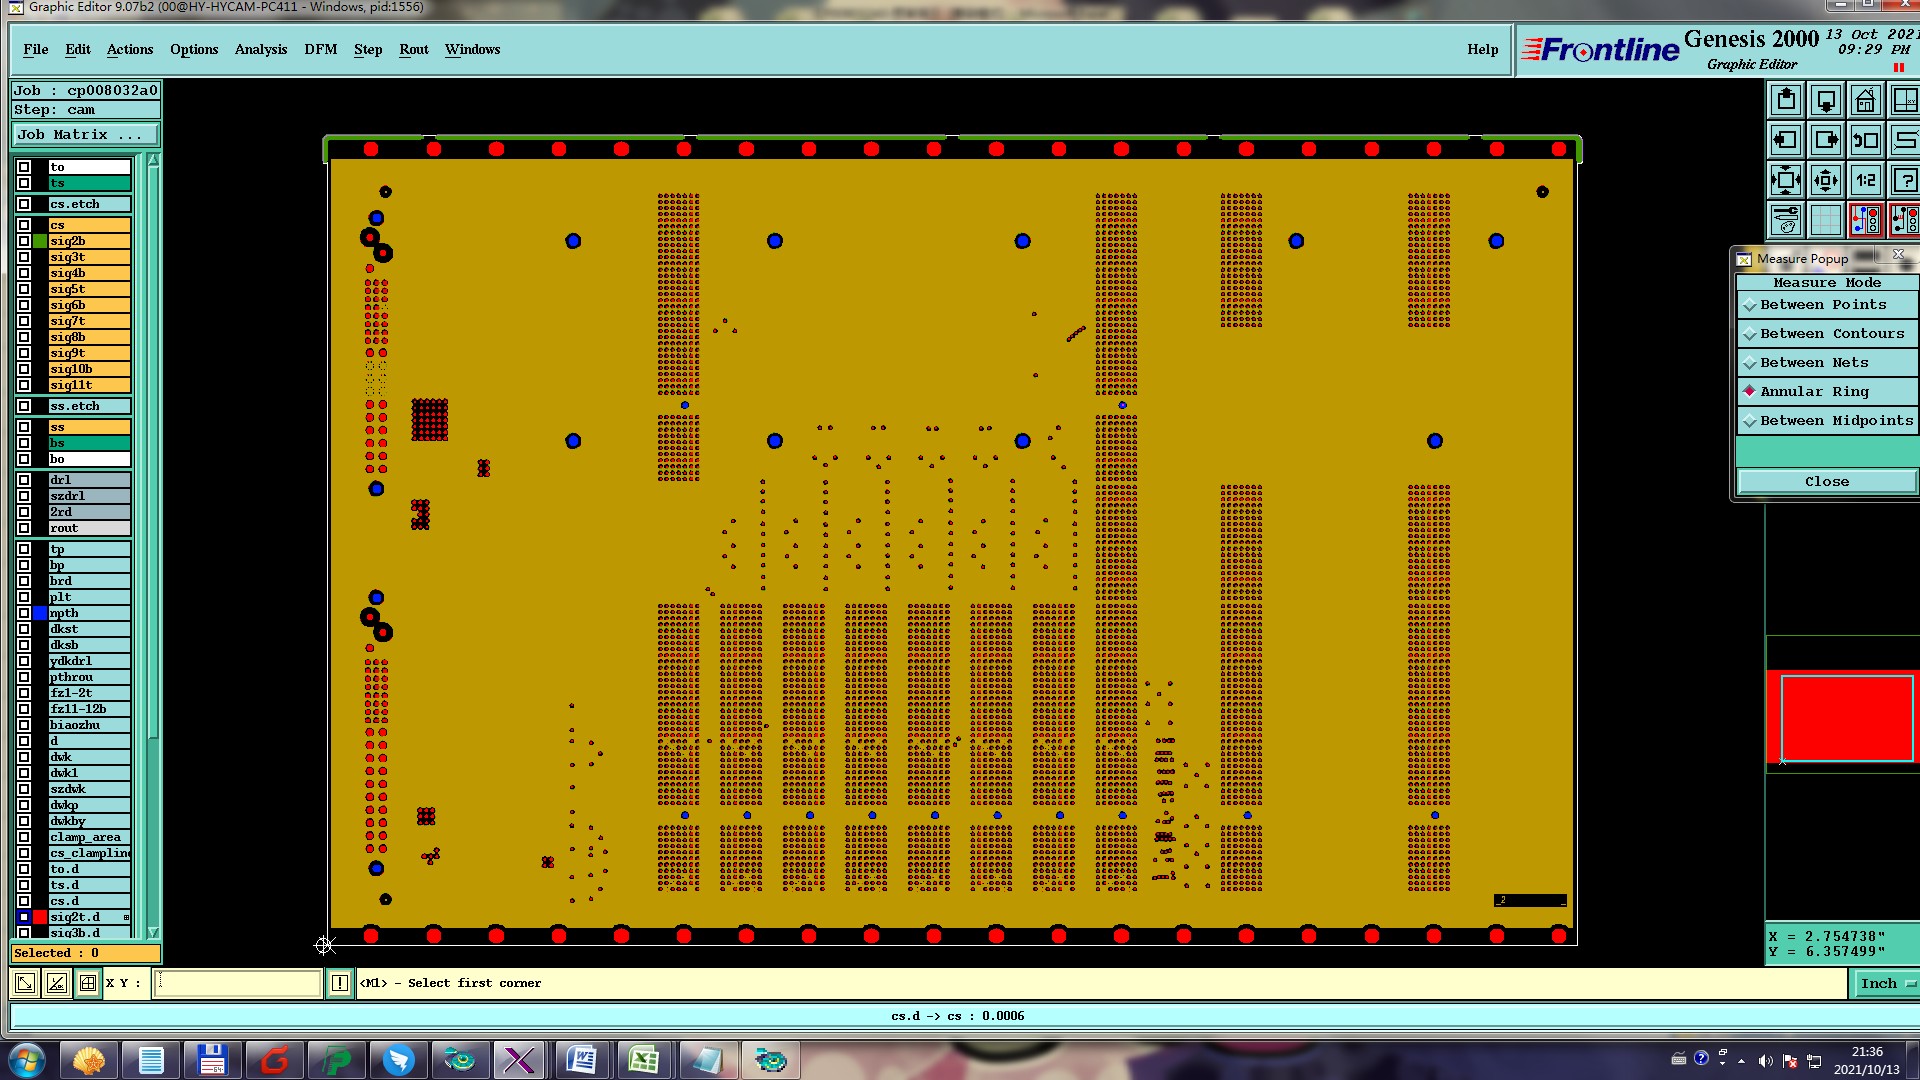Toggle the sig2b layer checkbox
Image resolution: width=1920 pixels, height=1080 pixels.
(24, 241)
